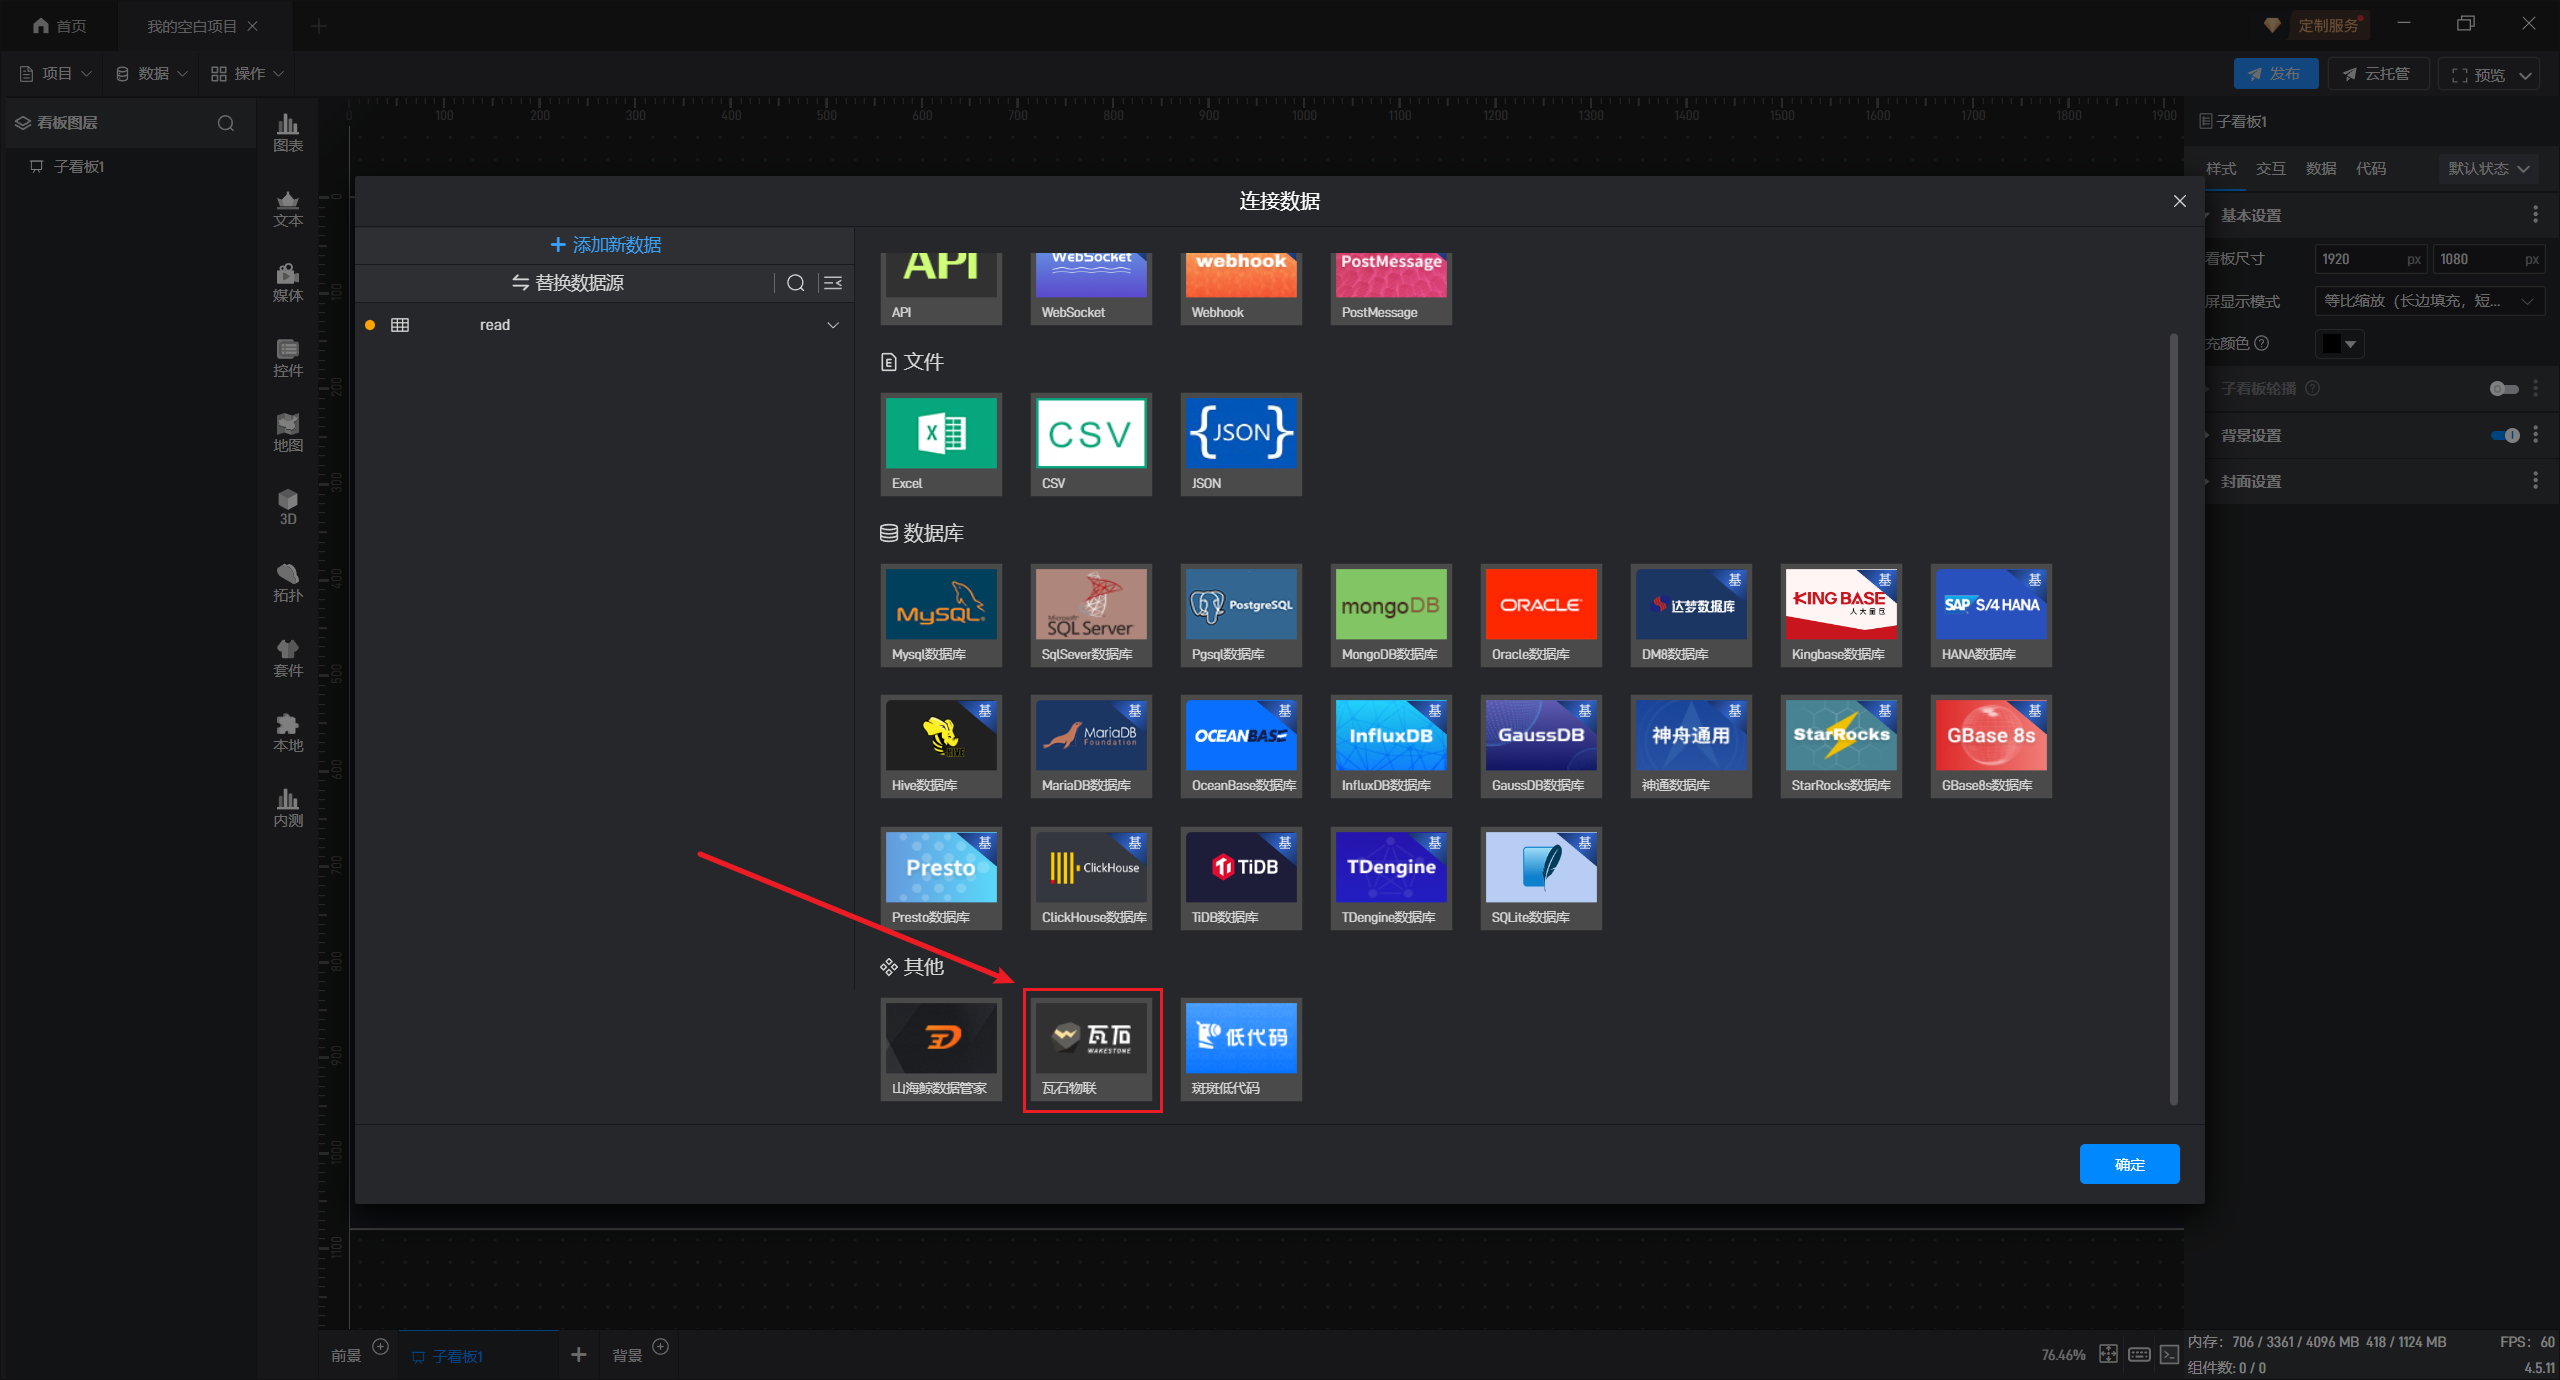The image size is (2560, 1380).
Task: Choose the TDengine数据库 connector
Action: point(1391,878)
